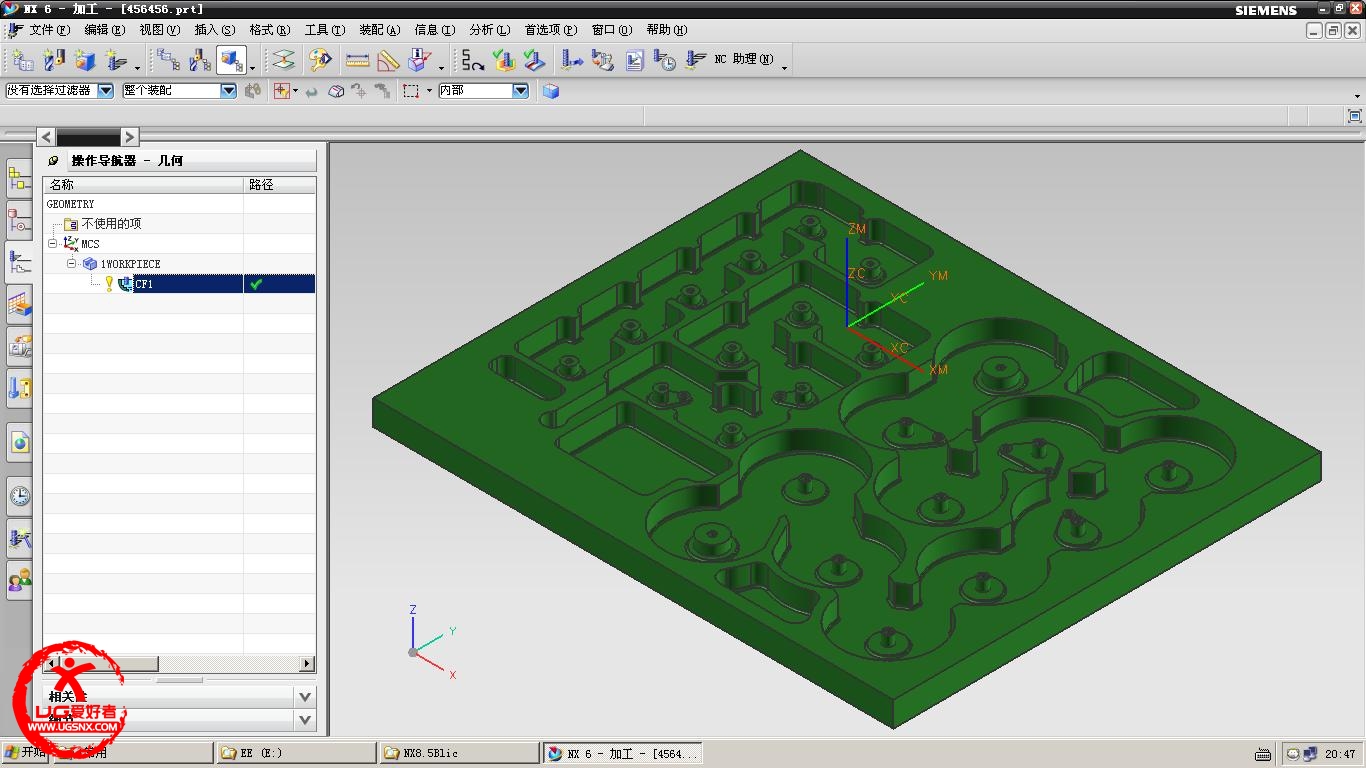Click the color palette display icon
Screen dimensions: 1366x768
point(319,61)
